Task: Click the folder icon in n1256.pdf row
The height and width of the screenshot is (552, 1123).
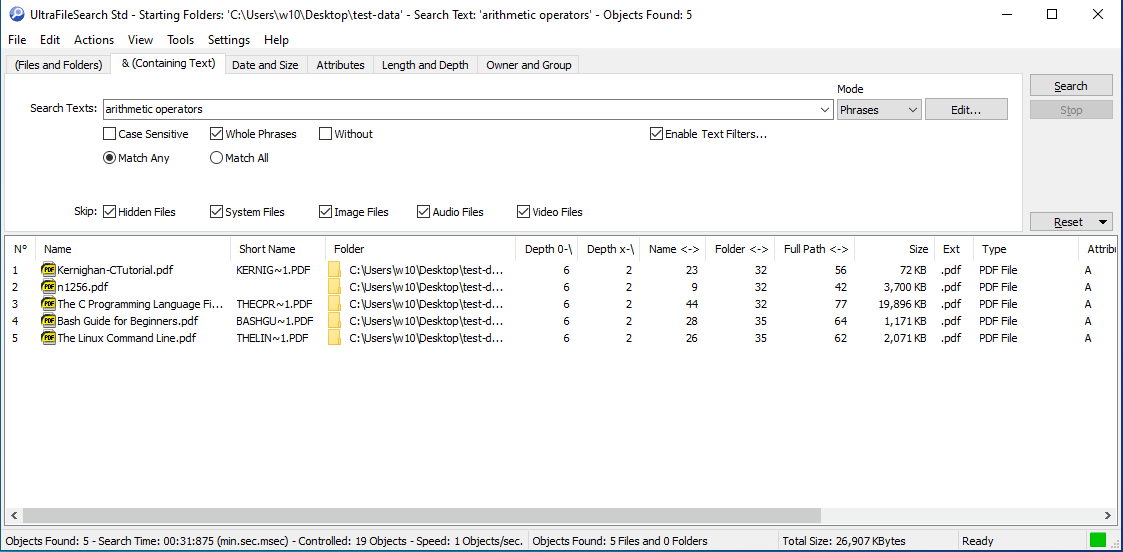Action: click(x=334, y=287)
